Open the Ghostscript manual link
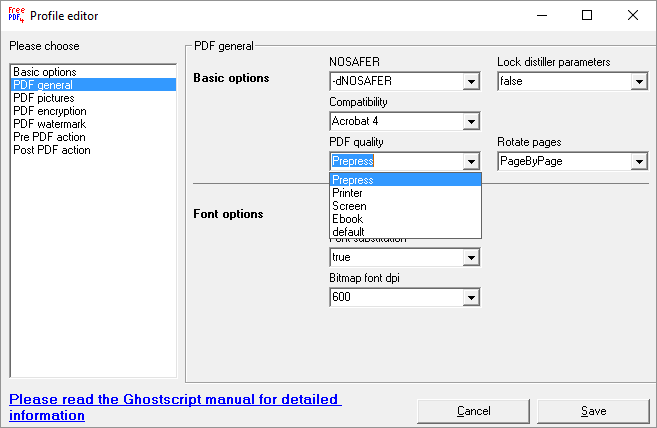657x428 pixels. click(x=175, y=407)
